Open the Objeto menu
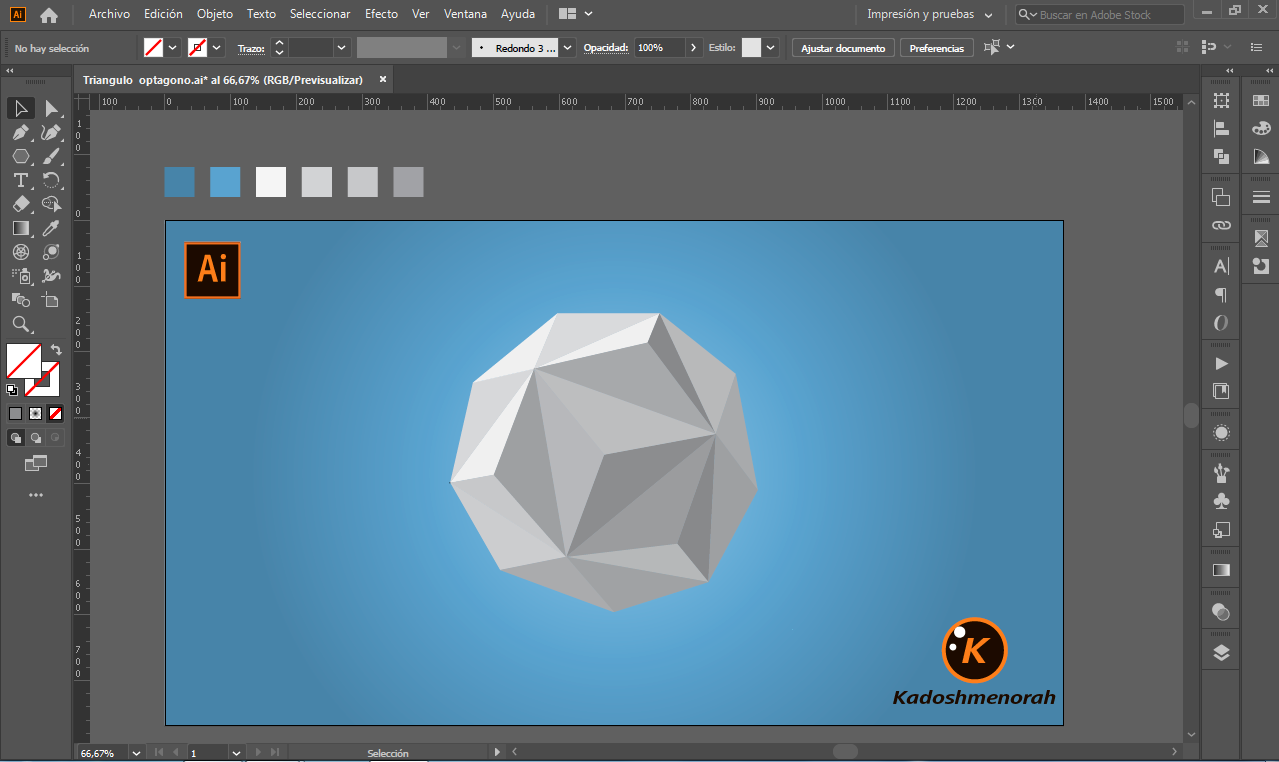Image resolution: width=1279 pixels, height=762 pixels. (x=215, y=15)
